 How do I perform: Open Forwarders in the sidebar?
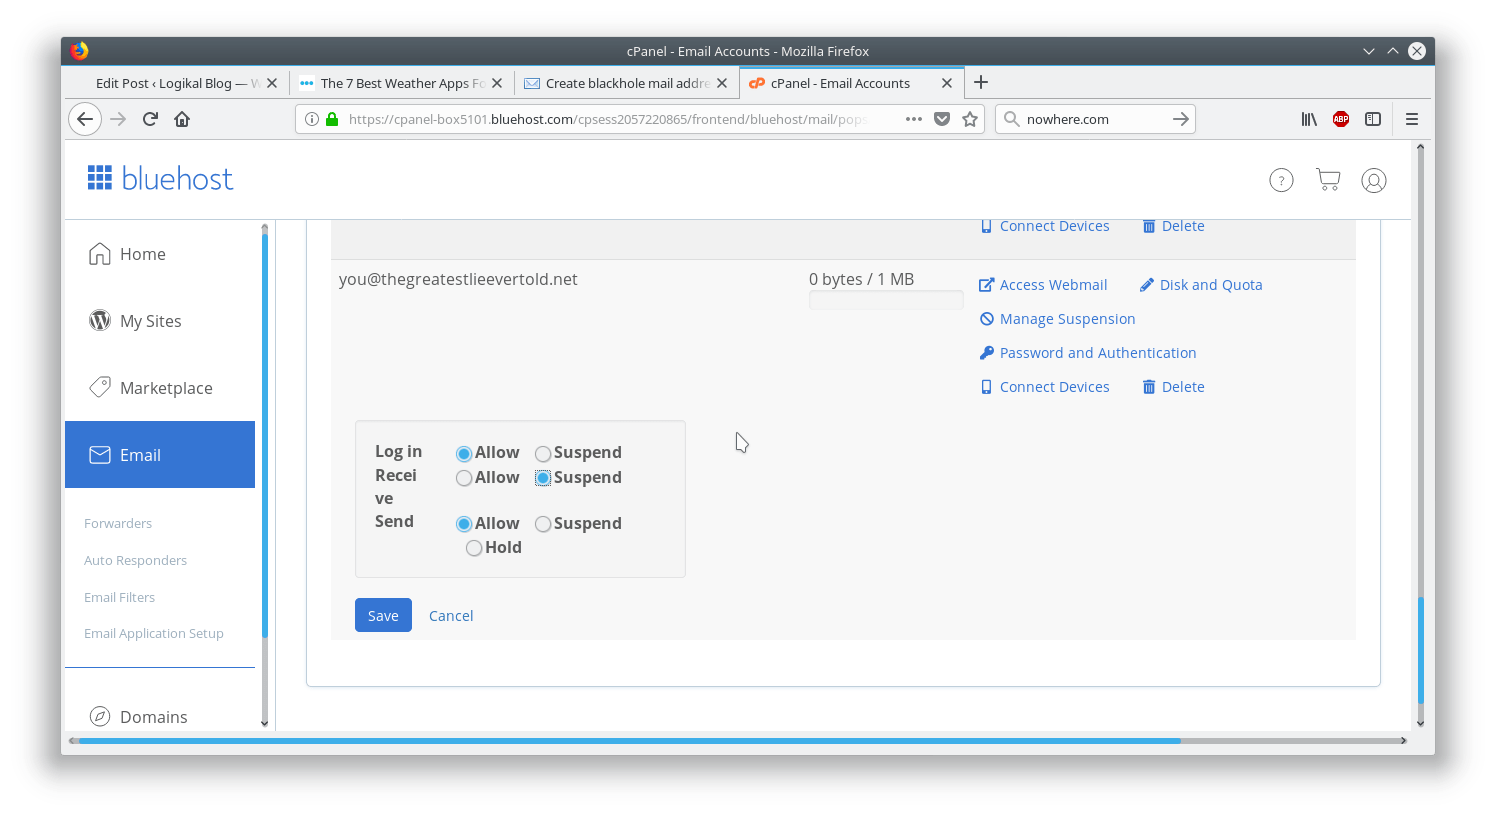click(118, 523)
